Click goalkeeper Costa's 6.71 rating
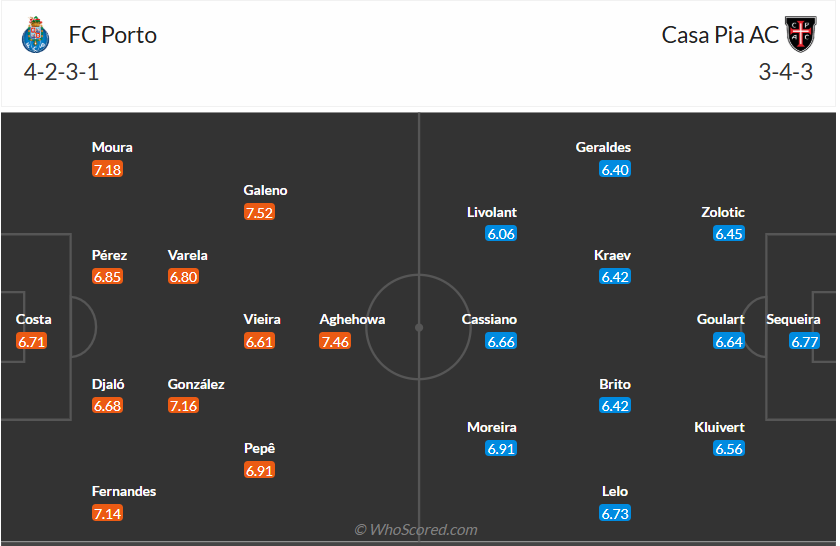The height and width of the screenshot is (546, 840). [31, 341]
